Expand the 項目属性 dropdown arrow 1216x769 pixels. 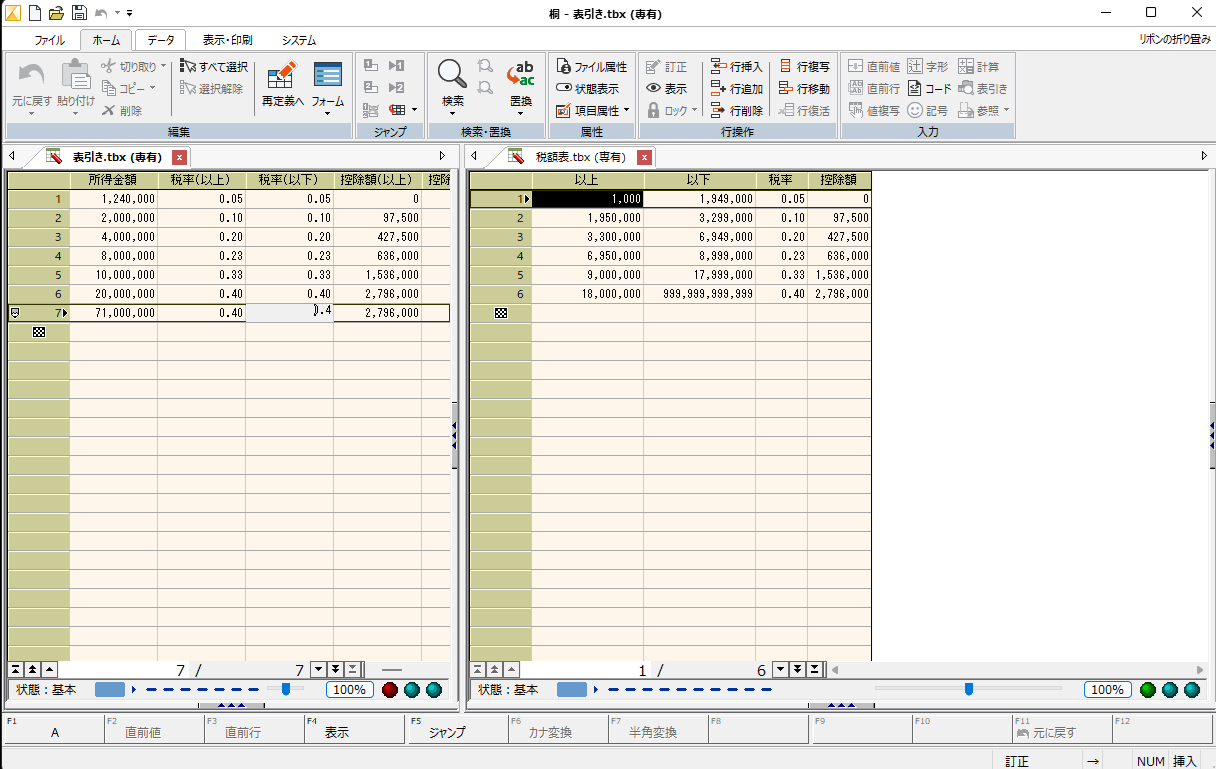pyautogui.click(x=626, y=111)
